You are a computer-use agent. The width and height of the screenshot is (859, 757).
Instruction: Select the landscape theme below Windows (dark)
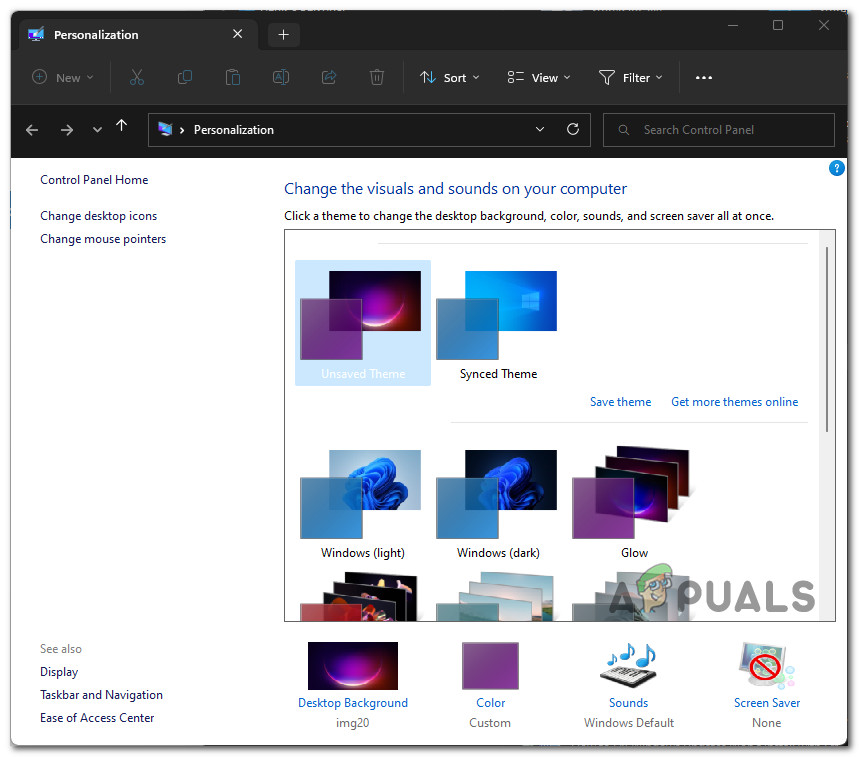click(x=495, y=597)
